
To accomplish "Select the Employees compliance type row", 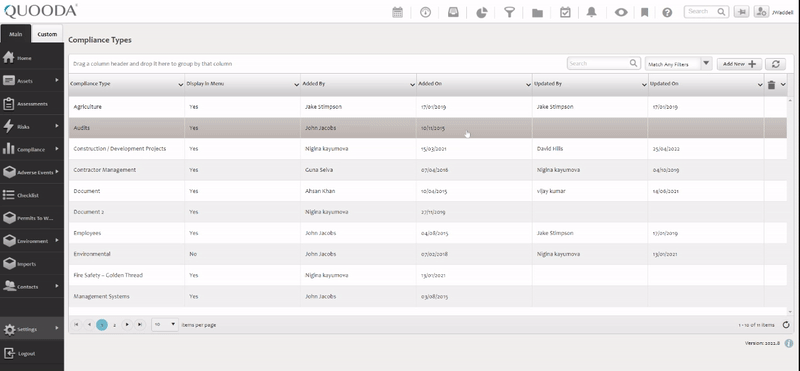I will [428, 233].
